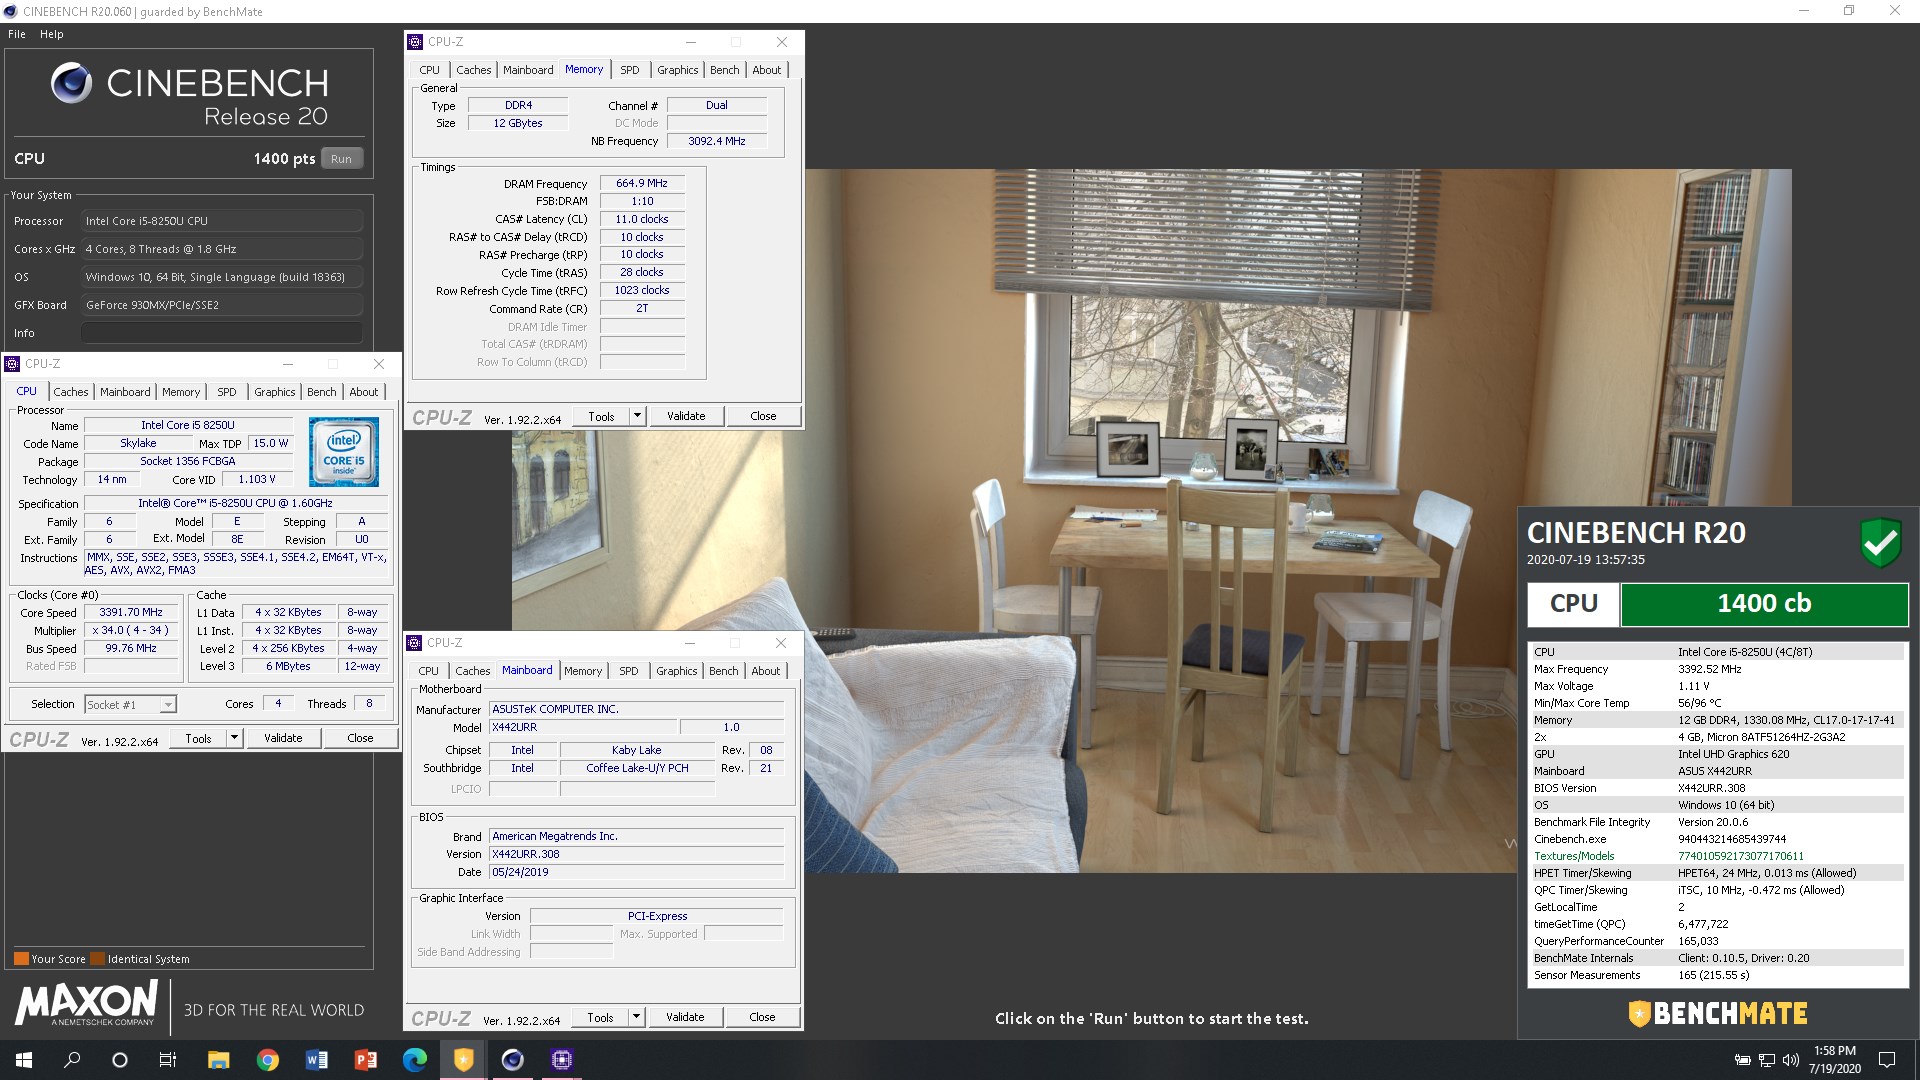Click the Cinebench sphere logo
This screenshot has width=1920, height=1080.
[x=71, y=83]
